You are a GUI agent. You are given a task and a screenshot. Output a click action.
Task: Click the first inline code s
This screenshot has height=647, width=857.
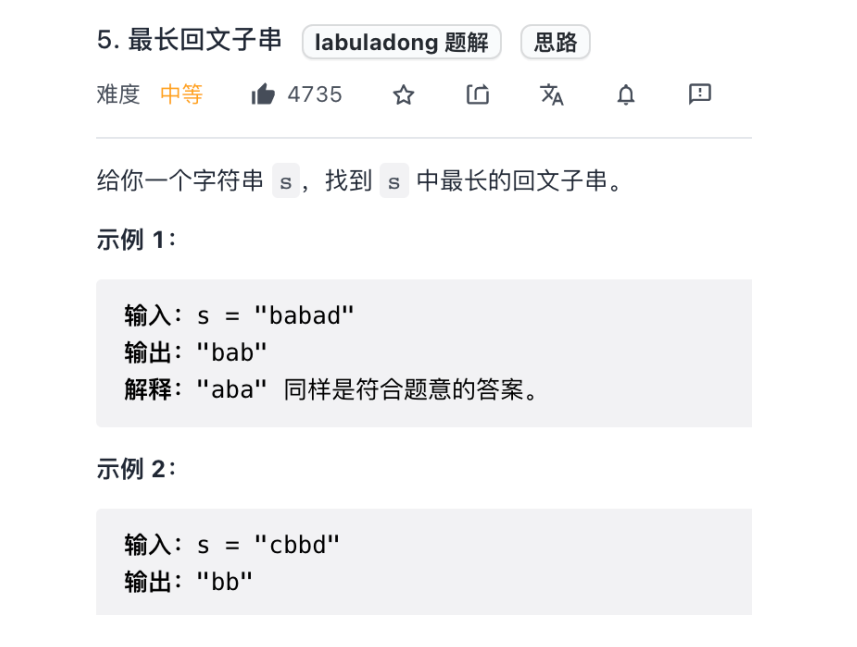(286, 181)
